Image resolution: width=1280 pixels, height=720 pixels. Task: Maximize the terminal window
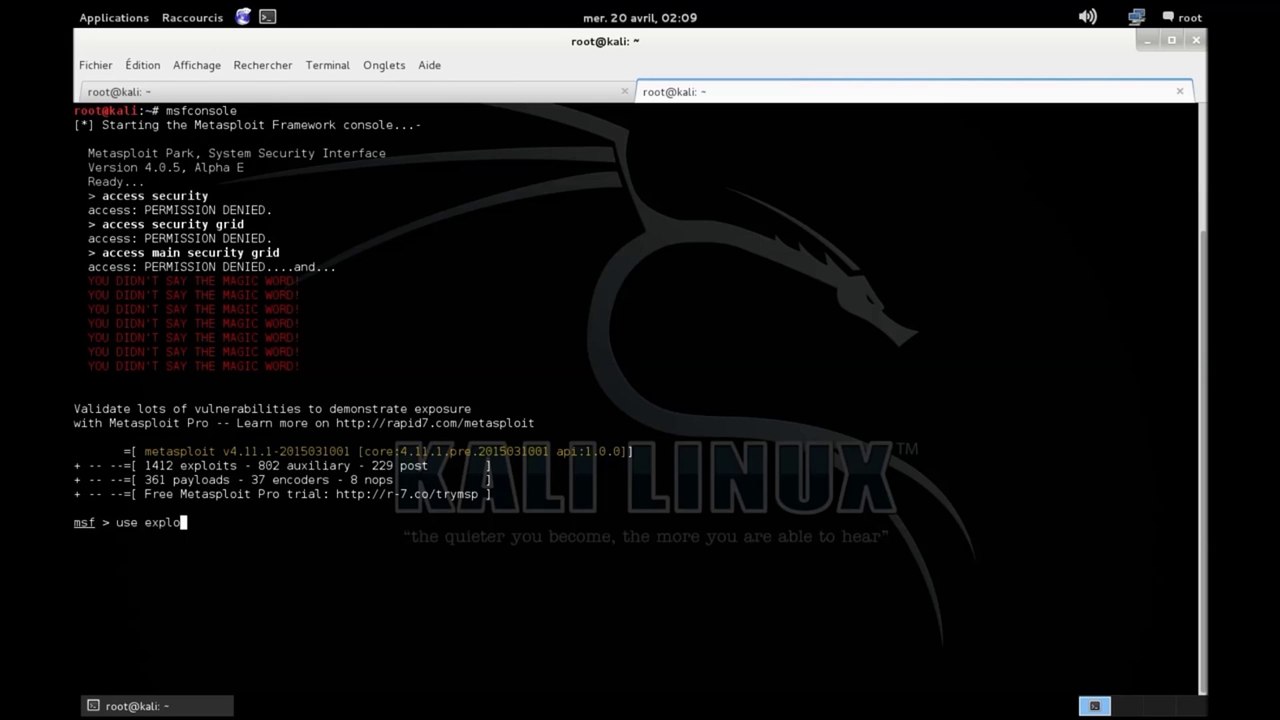tap(1171, 40)
